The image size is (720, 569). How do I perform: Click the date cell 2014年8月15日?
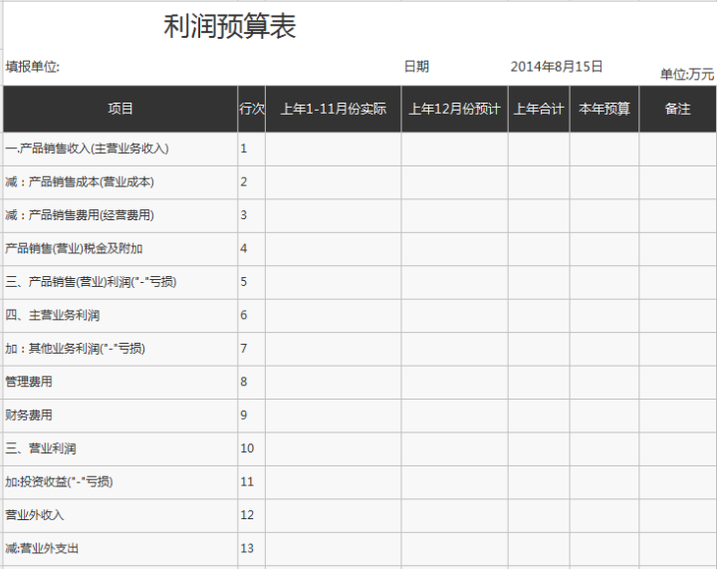[x=557, y=67]
